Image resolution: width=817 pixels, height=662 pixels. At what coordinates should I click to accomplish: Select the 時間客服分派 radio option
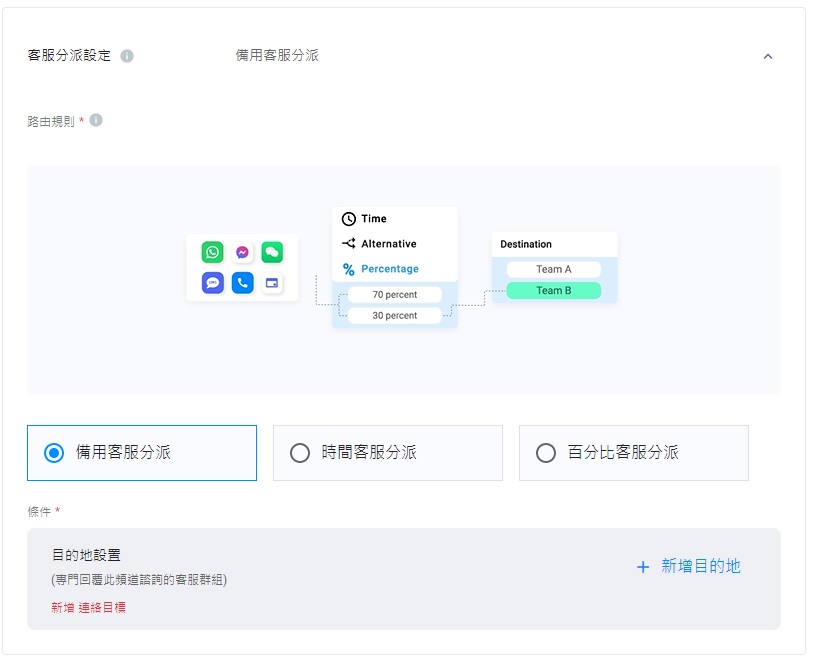click(x=388, y=453)
